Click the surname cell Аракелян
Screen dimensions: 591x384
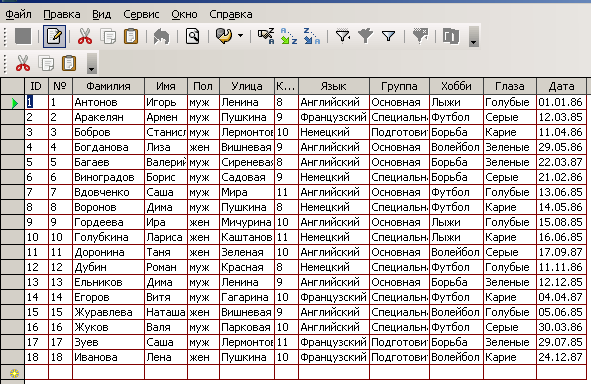[x=108, y=117]
